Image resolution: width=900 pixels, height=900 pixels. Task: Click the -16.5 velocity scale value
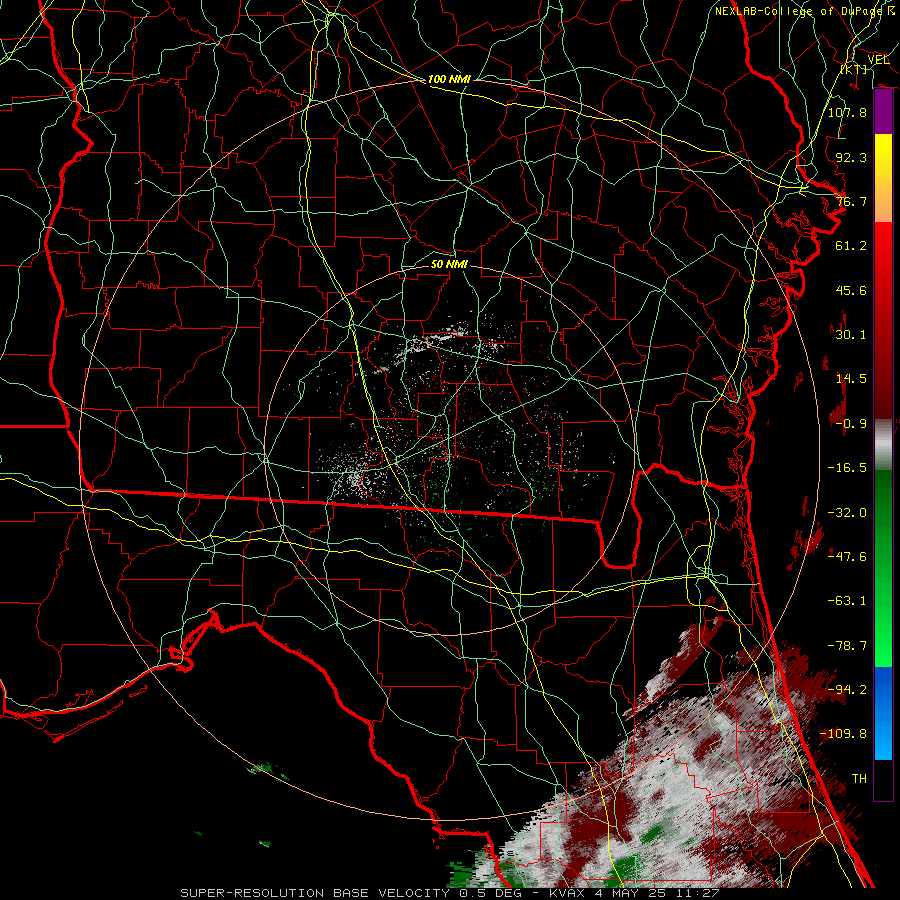point(847,468)
